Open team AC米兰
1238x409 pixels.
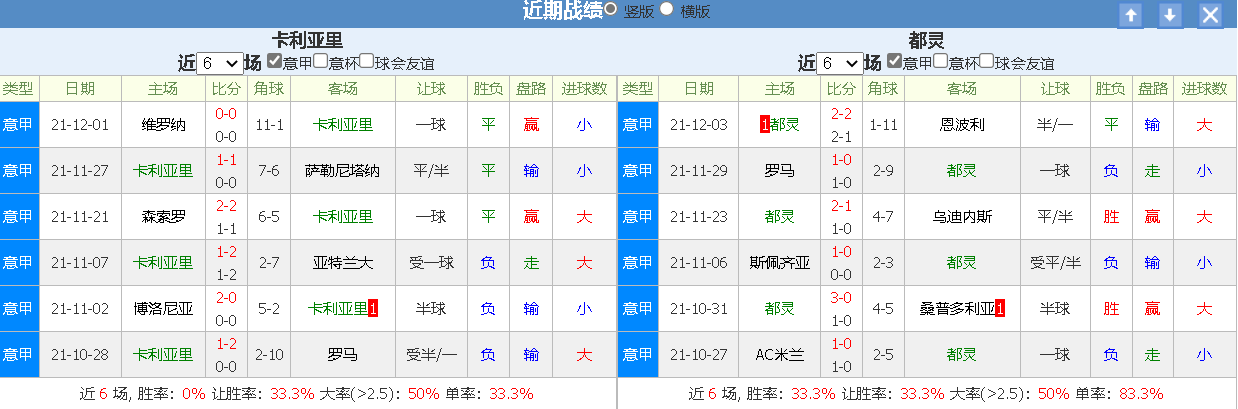(x=779, y=355)
